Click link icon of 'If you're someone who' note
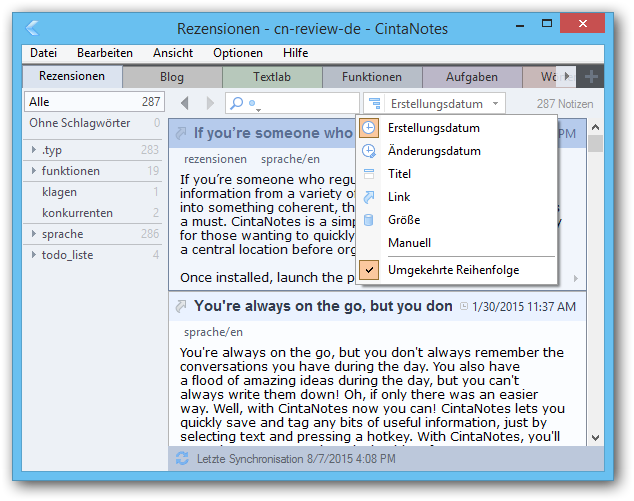This screenshot has width=634, height=501. point(181,133)
